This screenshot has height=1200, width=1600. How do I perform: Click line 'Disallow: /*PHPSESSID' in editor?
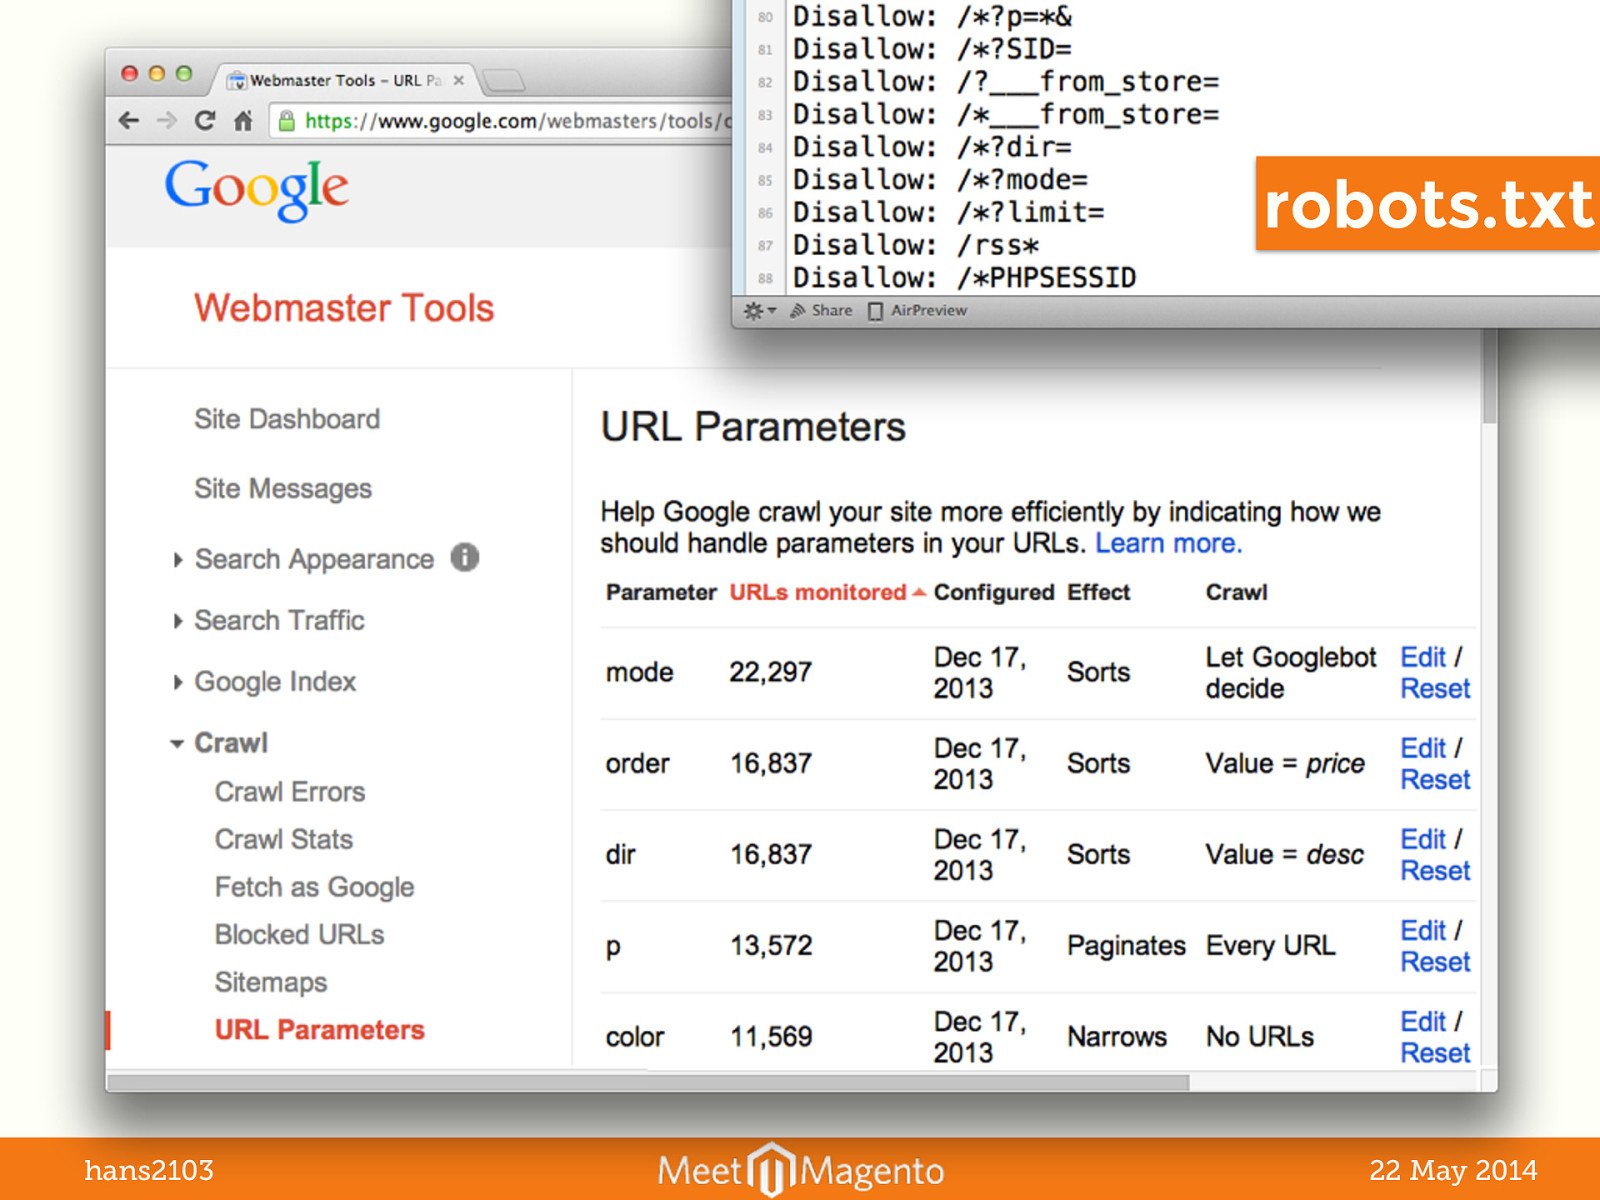coord(964,278)
